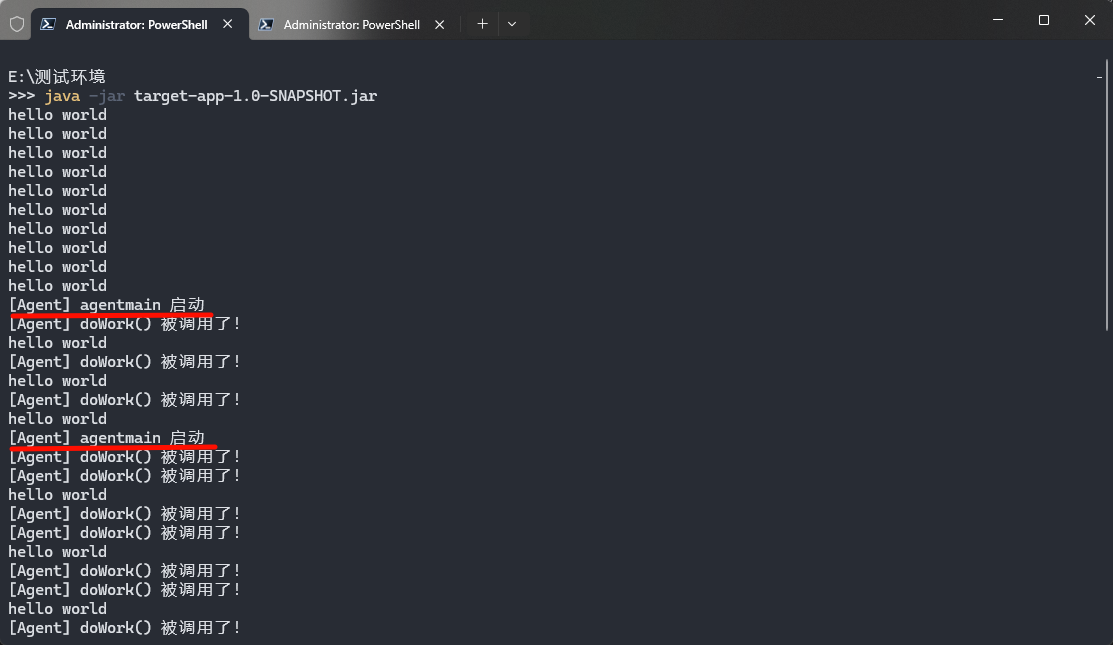
Task: Click the vertical scrollbar thumb
Action: (1107, 195)
